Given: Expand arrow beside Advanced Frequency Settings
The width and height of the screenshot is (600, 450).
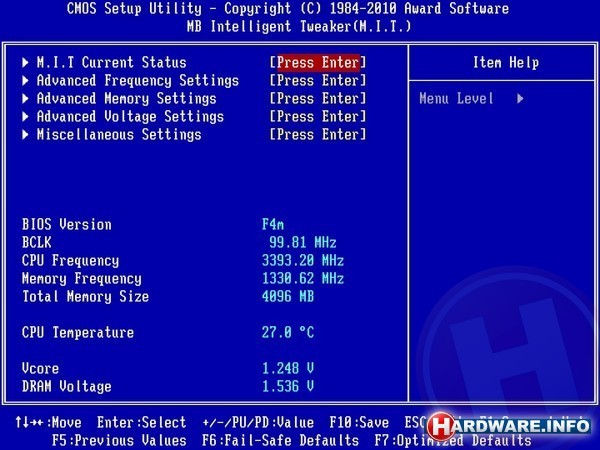Looking at the screenshot, I should click(x=25, y=80).
